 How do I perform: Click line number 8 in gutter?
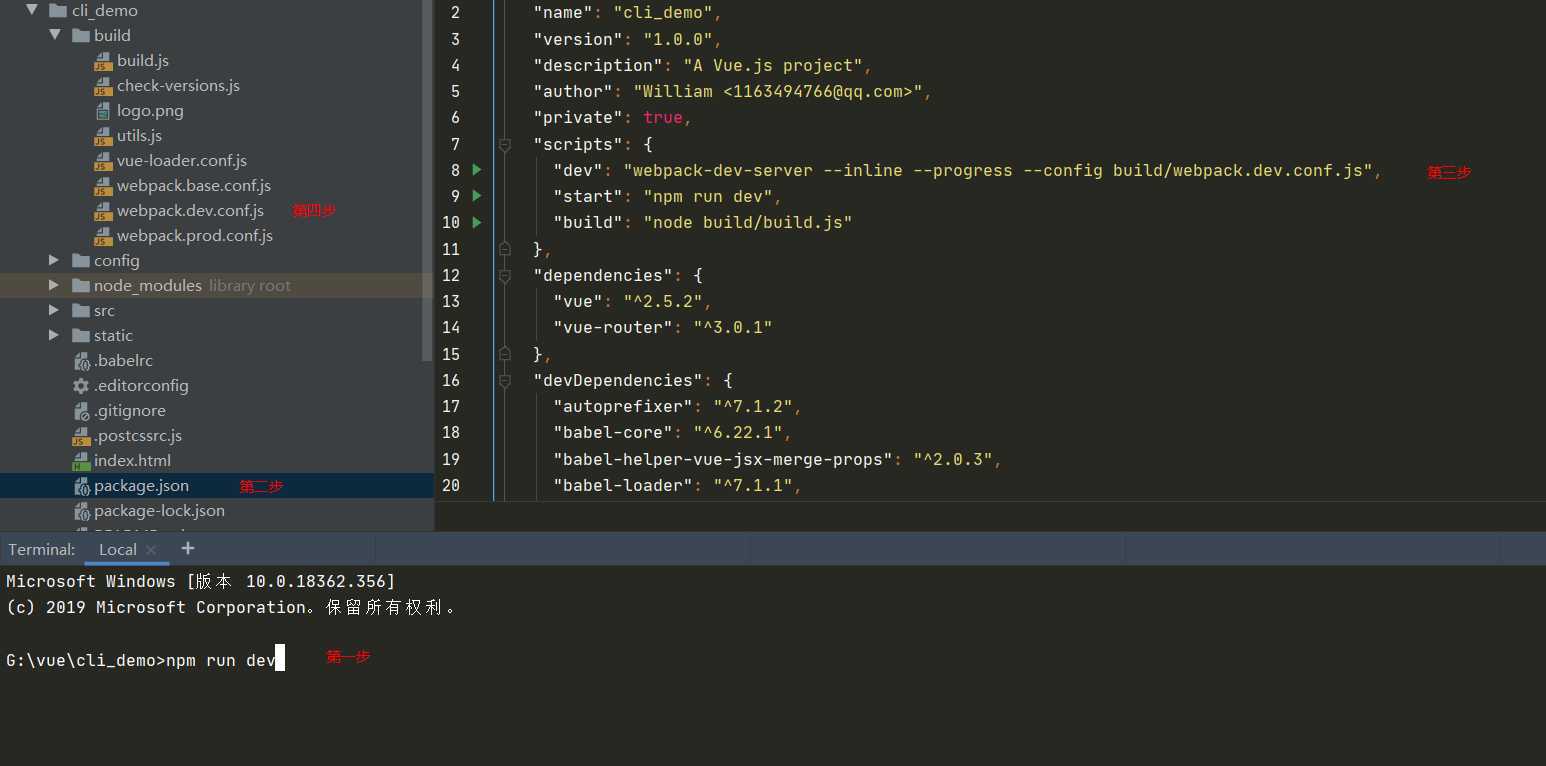pyautogui.click(x=455, y=170)
